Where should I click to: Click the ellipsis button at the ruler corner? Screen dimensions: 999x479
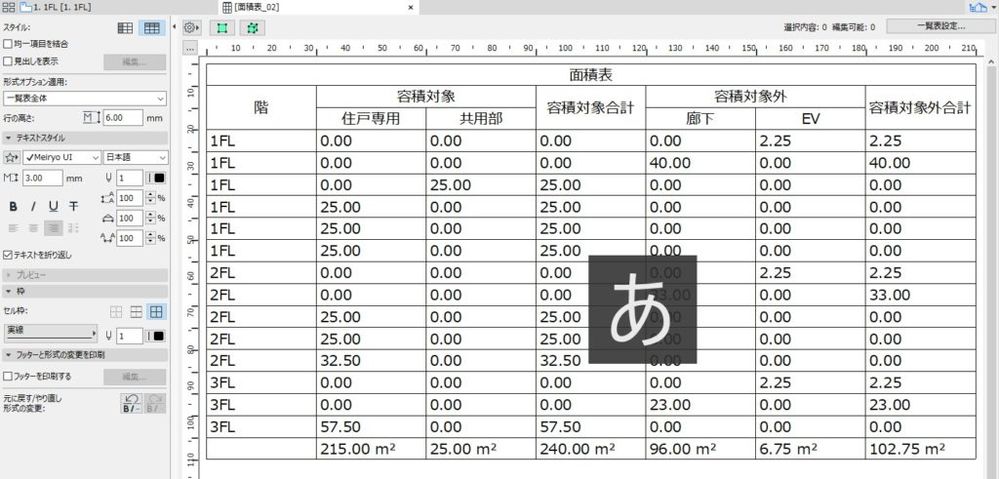190,48
